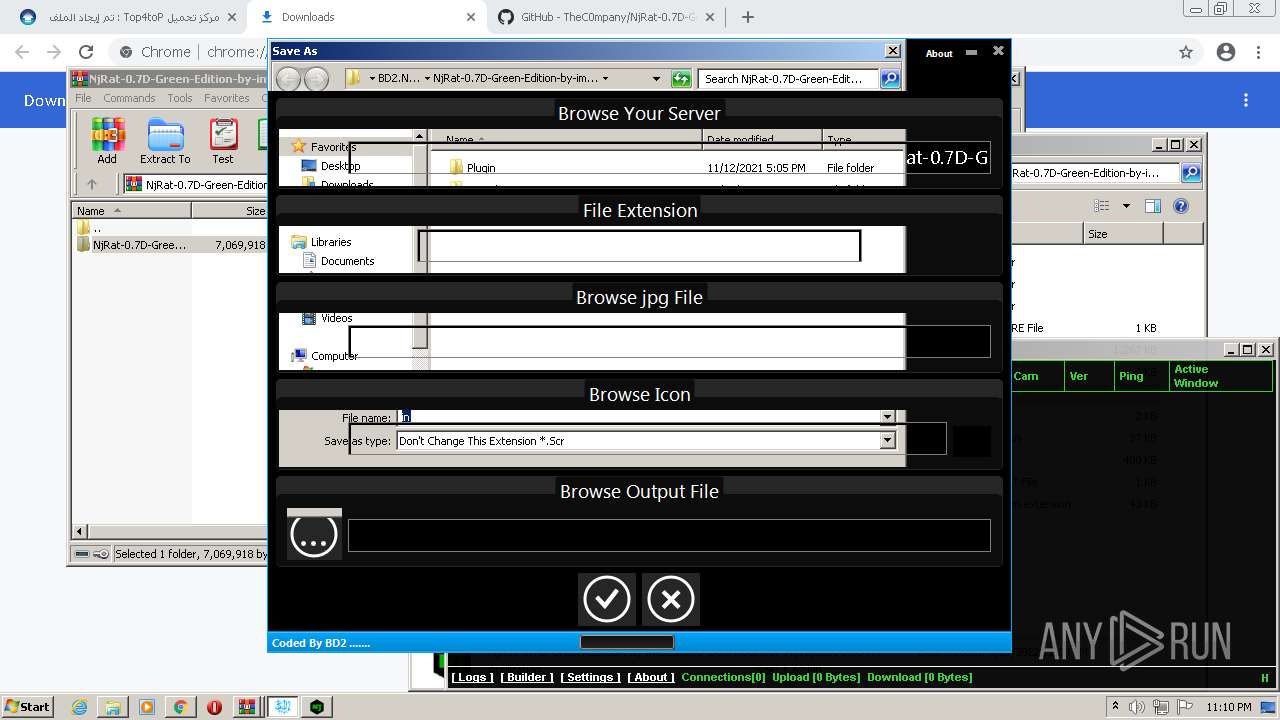Screen dimensions: 1280x720
Task: Open the NjRat [ About ] link
Action: [x=651, y=677]
